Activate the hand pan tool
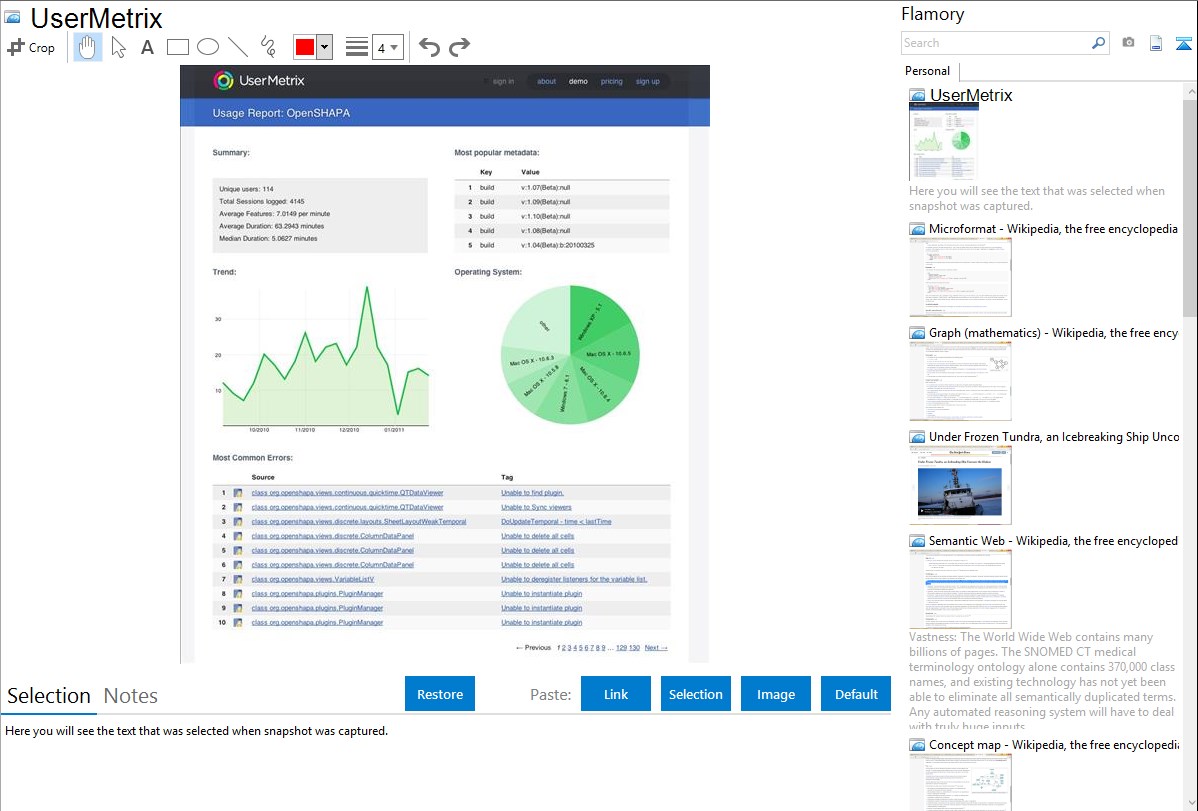Viewport: 1198px width, 811px height. coord(88,47)
